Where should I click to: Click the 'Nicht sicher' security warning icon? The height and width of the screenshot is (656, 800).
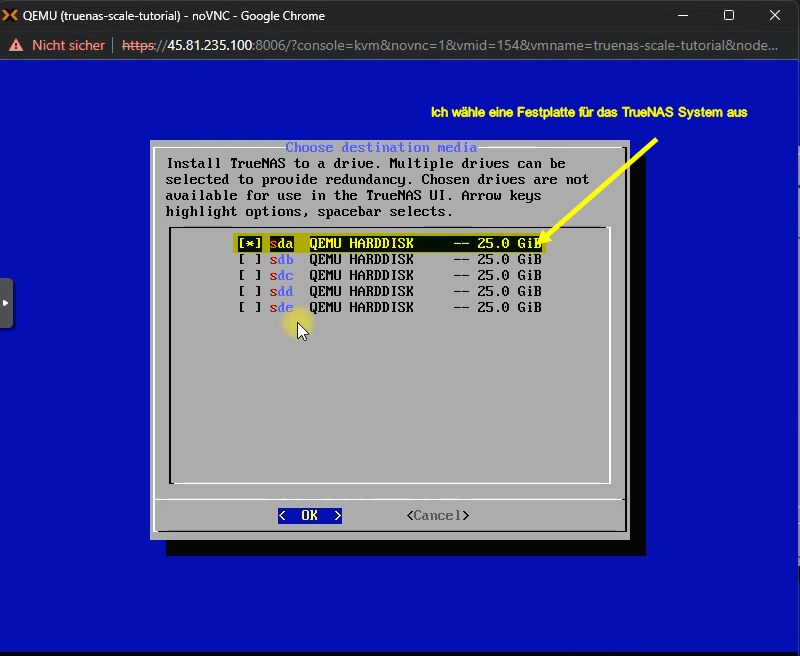[x=16, y=45]
